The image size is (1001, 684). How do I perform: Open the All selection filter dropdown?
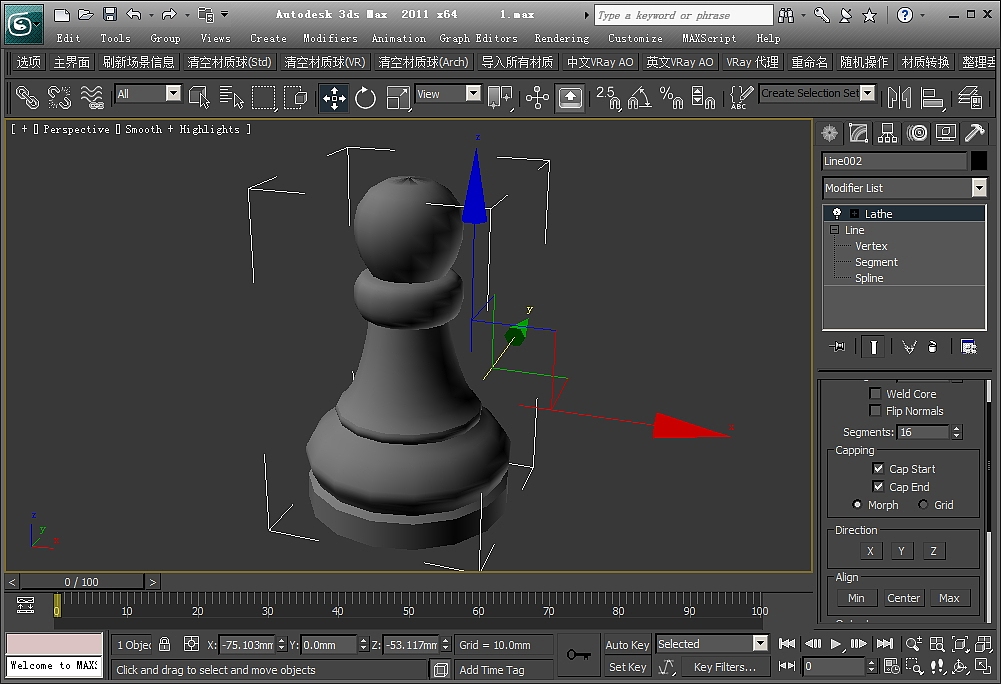[173, 93]
